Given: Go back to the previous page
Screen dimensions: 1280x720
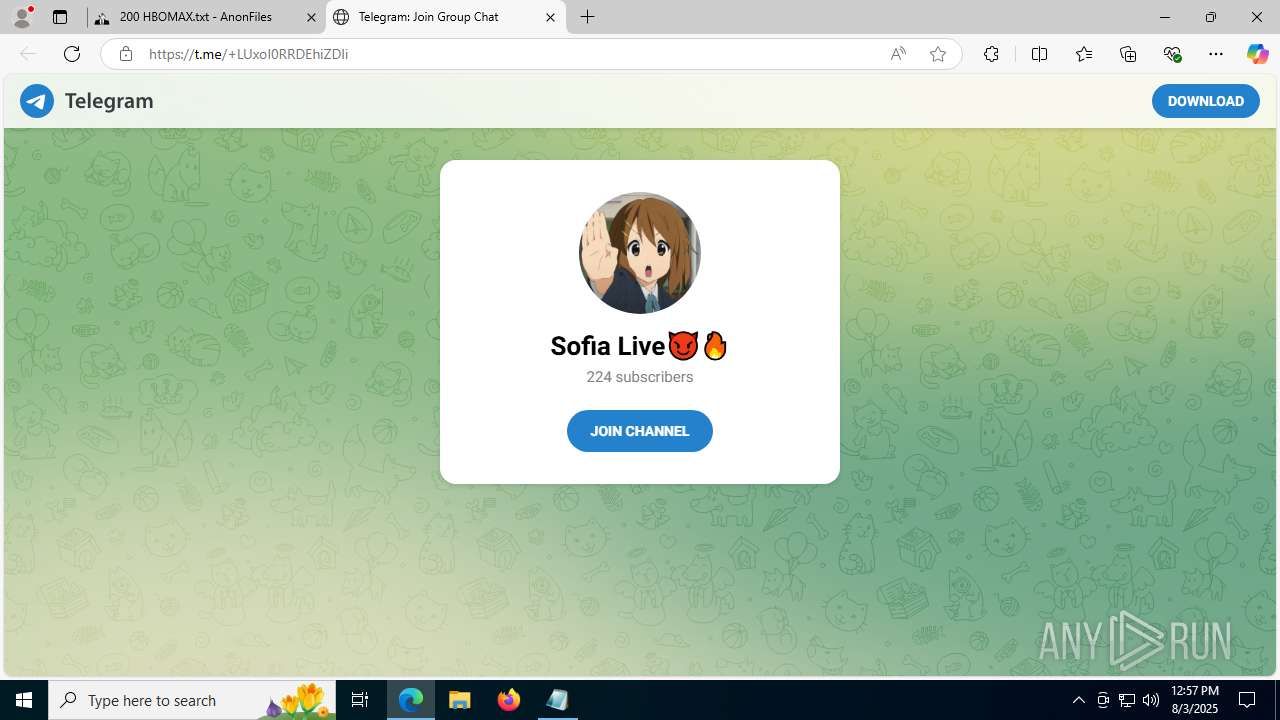Looking at the screenshot, I should tap(28, 54).
